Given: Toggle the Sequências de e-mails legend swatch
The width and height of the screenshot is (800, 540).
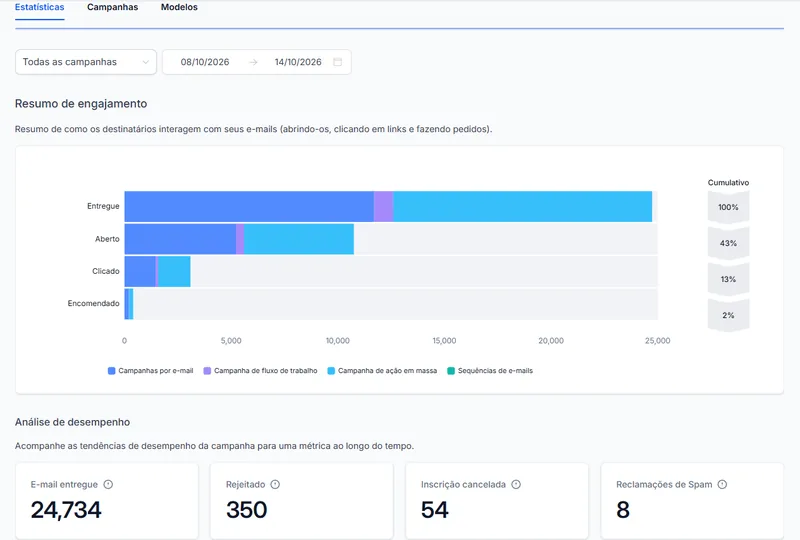Looking at the screenshot, I should click(451, 371).
